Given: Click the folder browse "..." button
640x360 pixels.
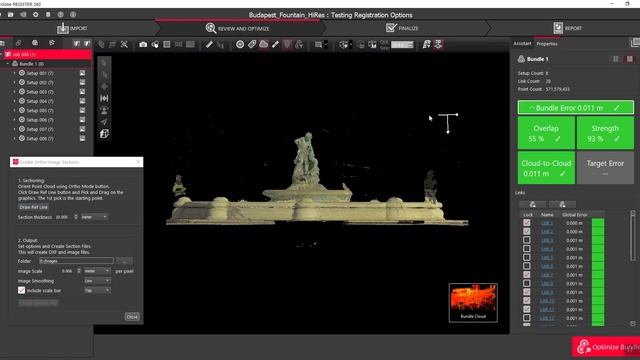Looking at the screenshot, I should [x=124, y=261].
